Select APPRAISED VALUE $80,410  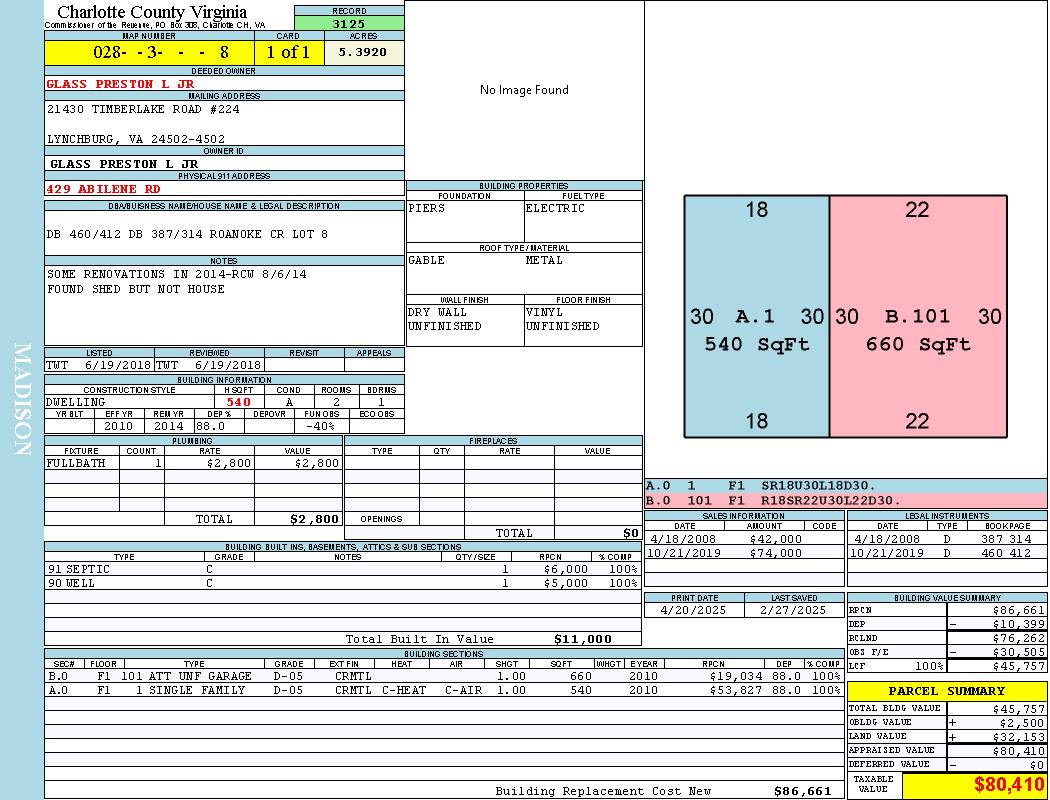pos(1019,751)
